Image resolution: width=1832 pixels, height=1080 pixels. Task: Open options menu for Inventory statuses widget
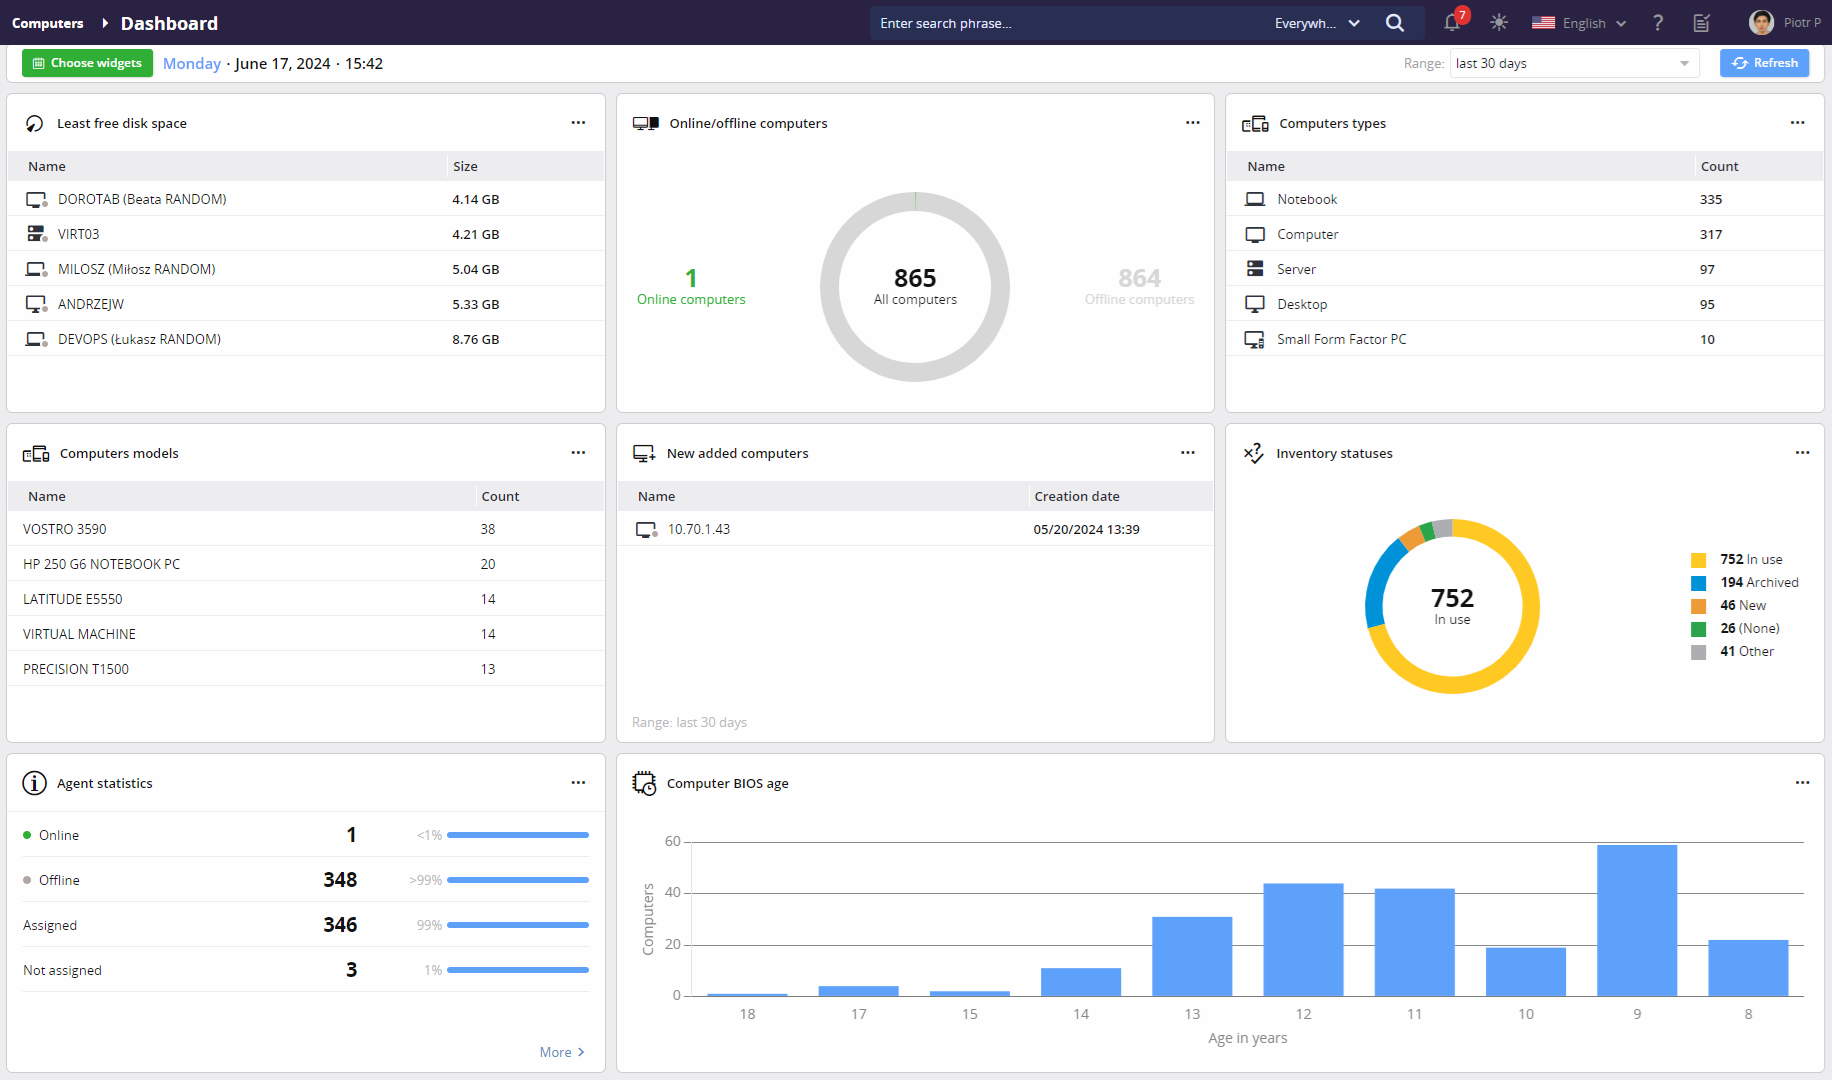[1802, 453]
